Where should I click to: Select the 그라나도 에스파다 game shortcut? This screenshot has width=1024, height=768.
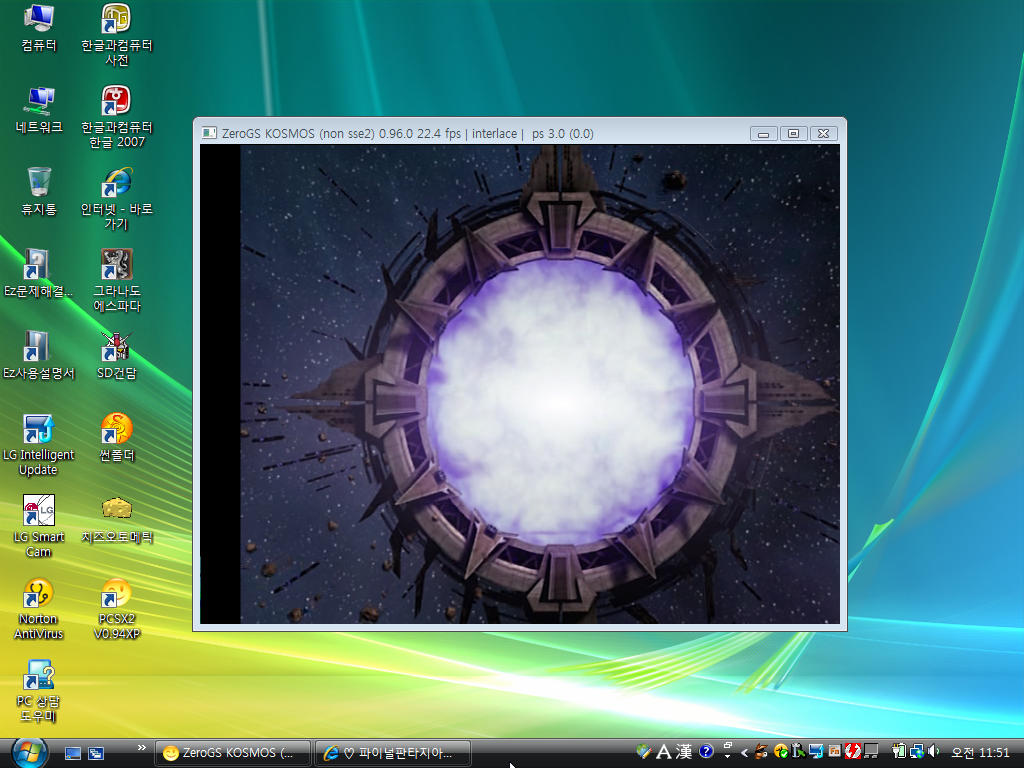pyautogui.click(x=116, y=281)
